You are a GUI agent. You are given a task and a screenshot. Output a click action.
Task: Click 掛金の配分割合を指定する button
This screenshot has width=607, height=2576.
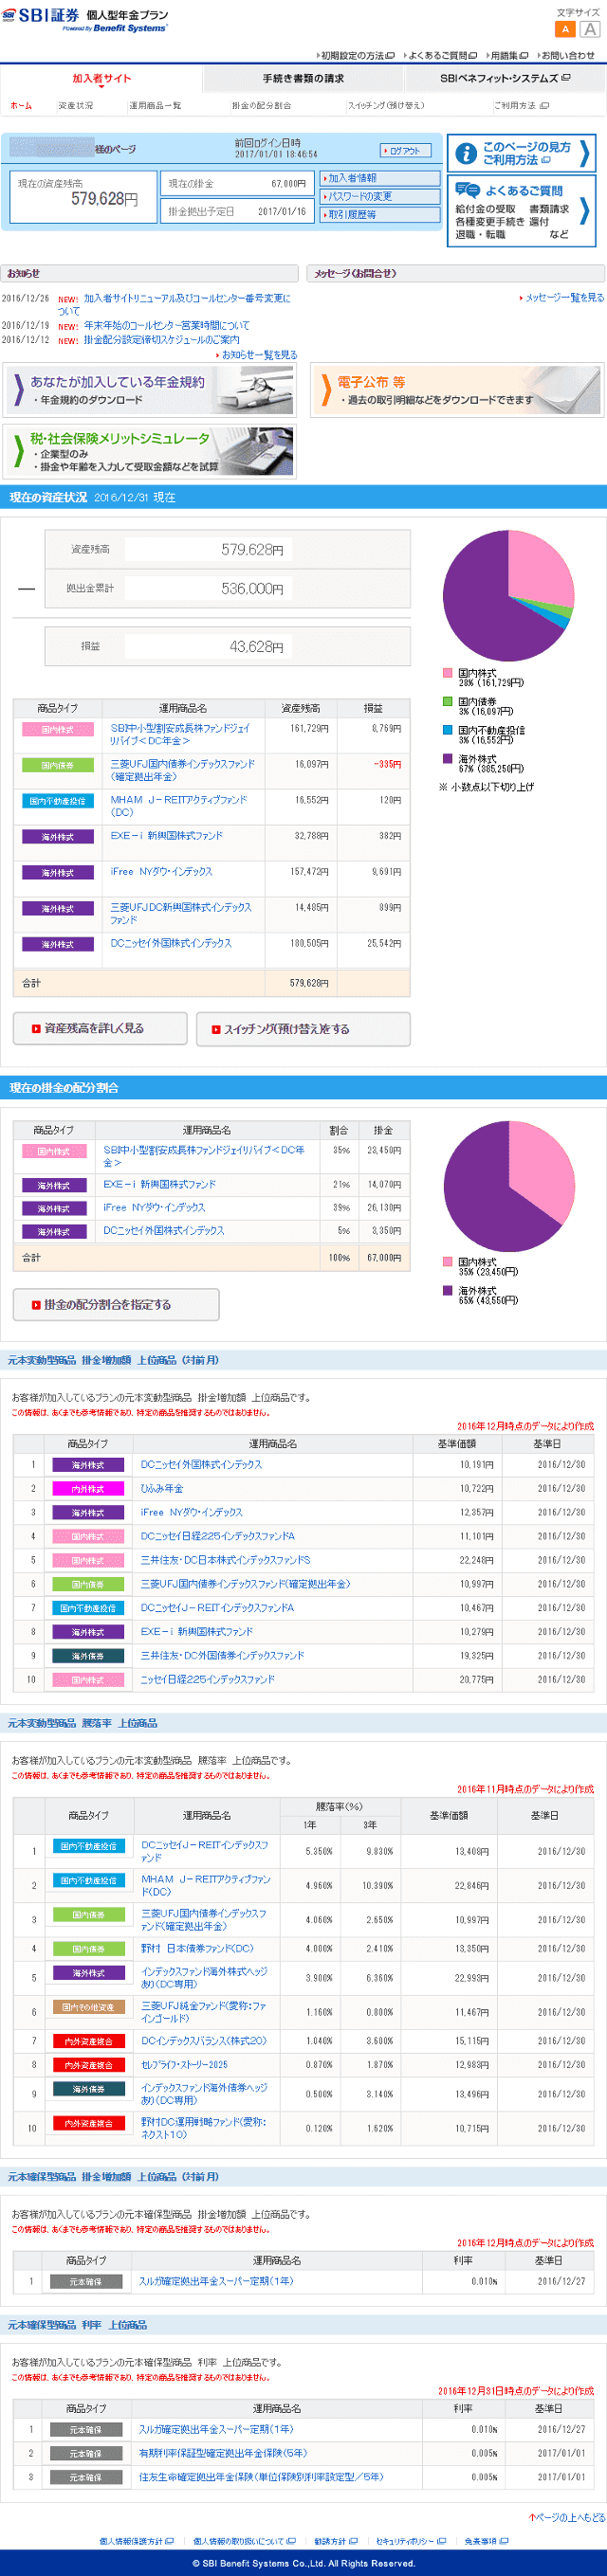[116, 1304]
